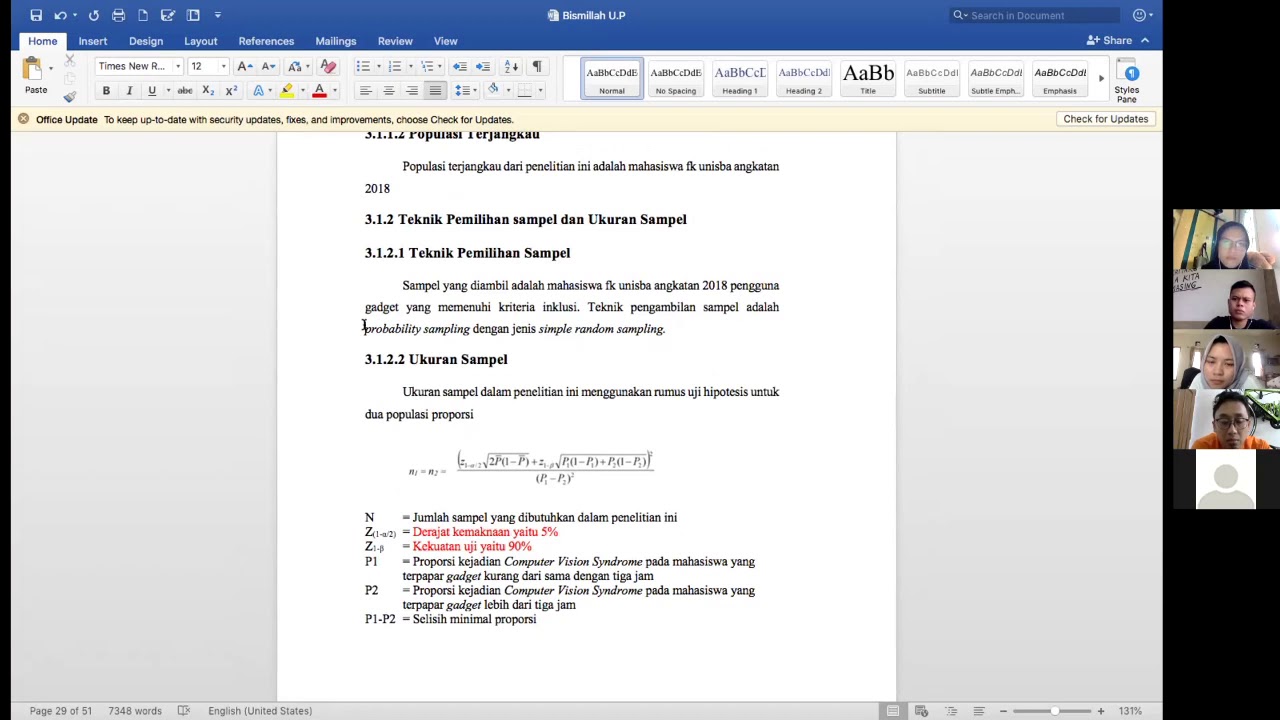
Task: Apply the Subtitle style
Action: (932, 78)
